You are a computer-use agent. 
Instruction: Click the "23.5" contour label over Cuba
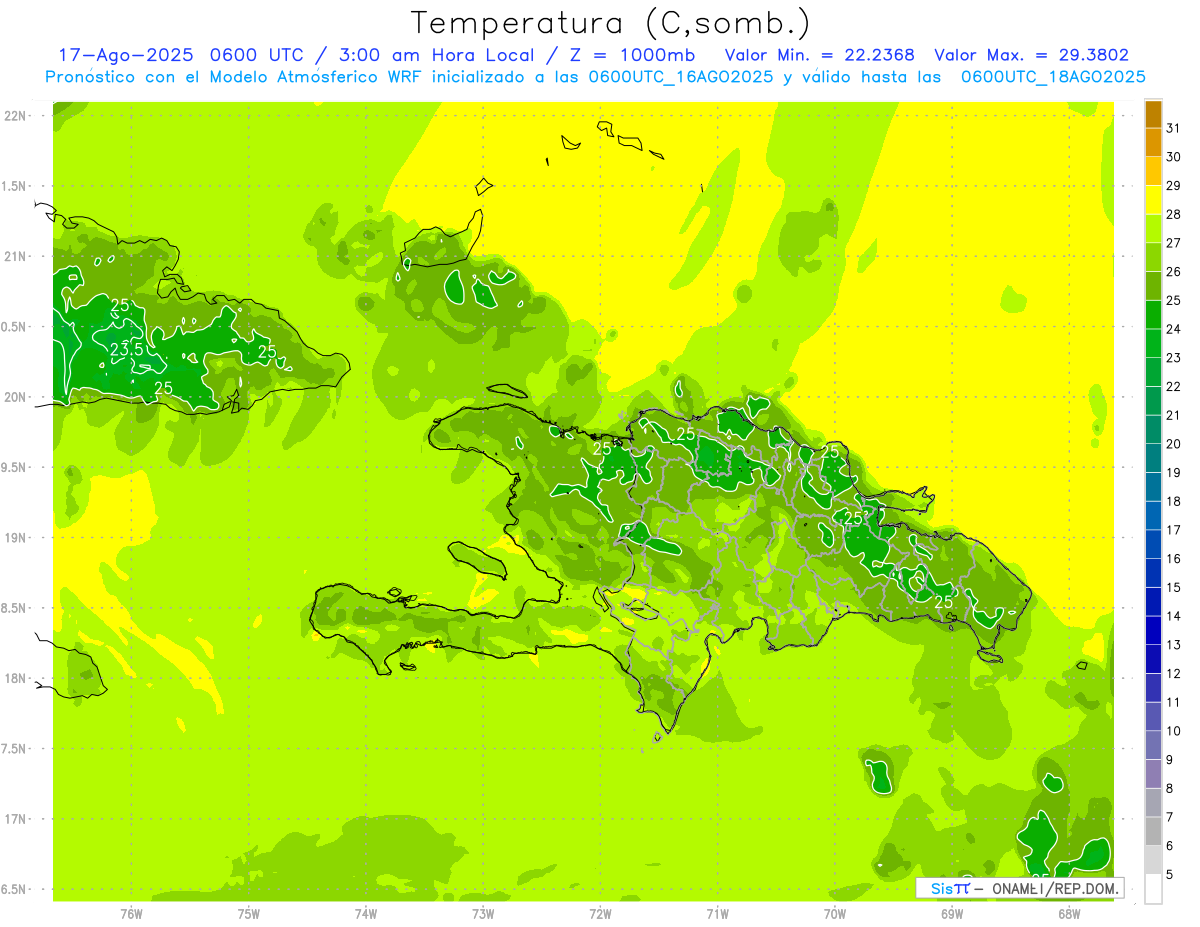[x=126, y=350]
